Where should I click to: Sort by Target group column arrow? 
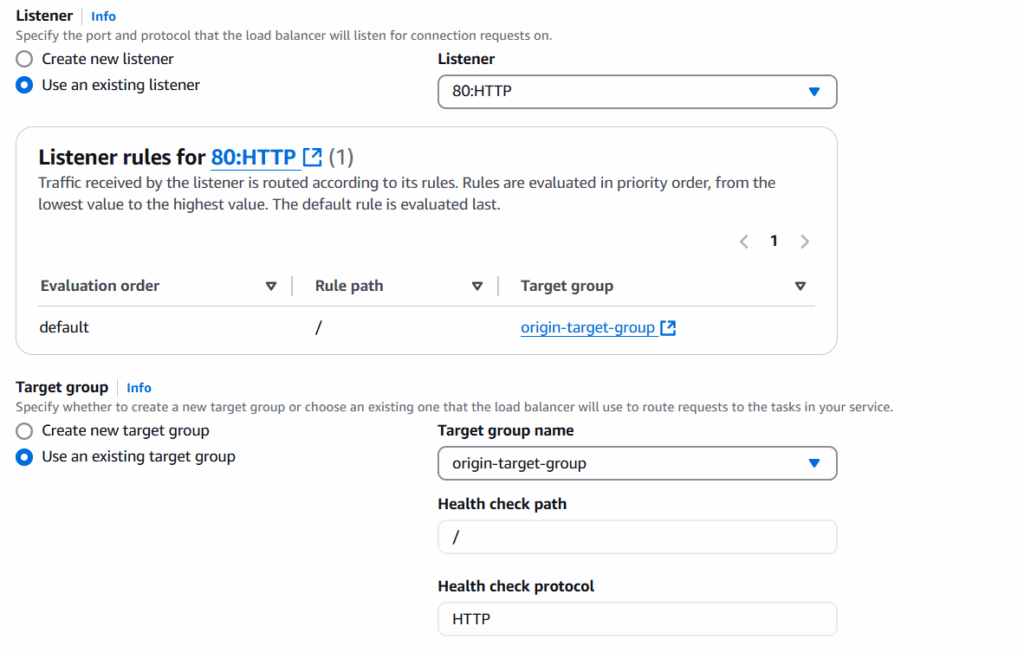click(800, 286)
